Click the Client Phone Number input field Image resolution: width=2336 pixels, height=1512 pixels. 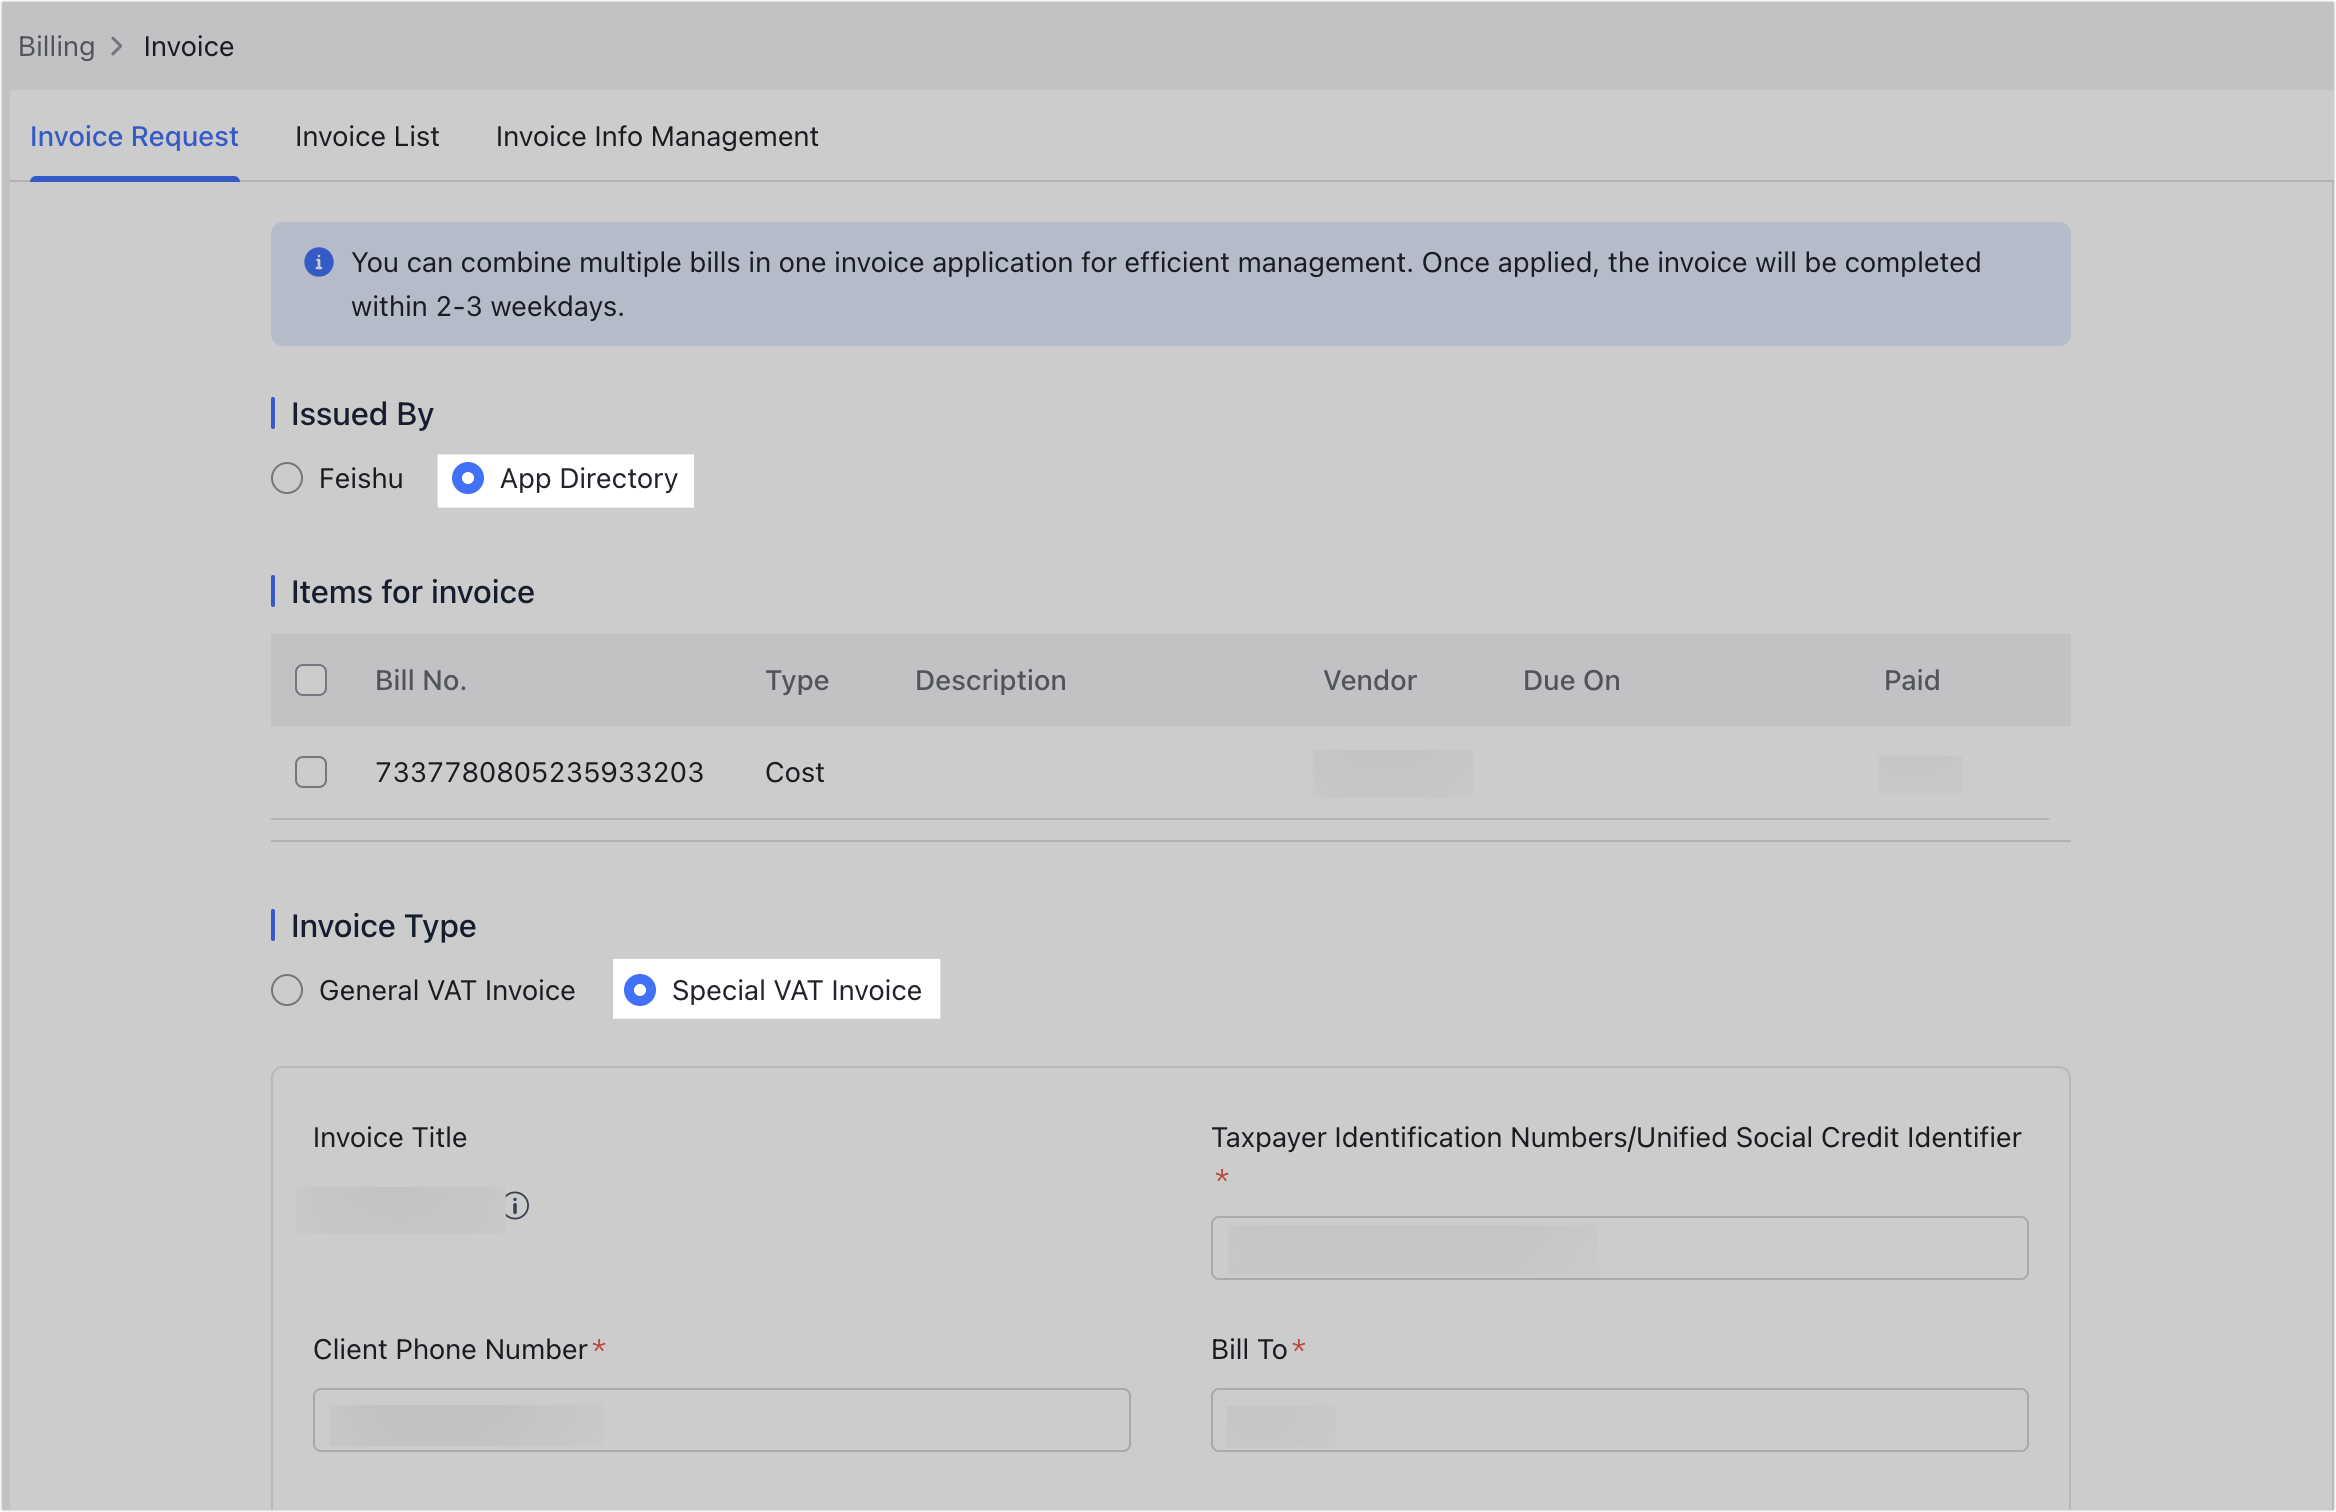tap(721, 1419)
